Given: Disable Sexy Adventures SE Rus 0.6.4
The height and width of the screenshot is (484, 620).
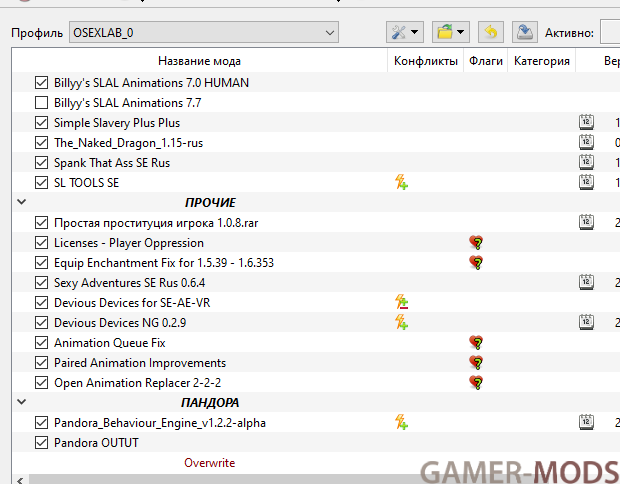Looking at the screenshot, I should point(41,283).
